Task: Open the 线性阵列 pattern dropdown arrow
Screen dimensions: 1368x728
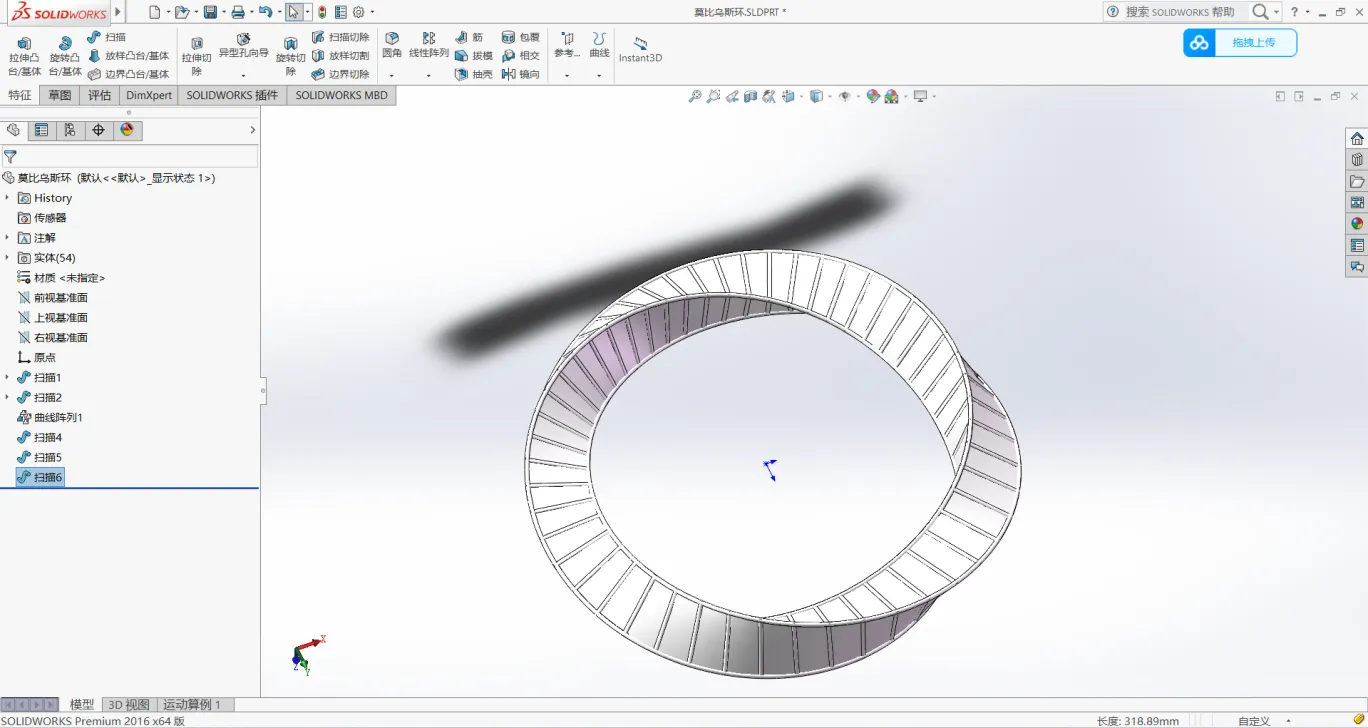Action: point(428,75)
